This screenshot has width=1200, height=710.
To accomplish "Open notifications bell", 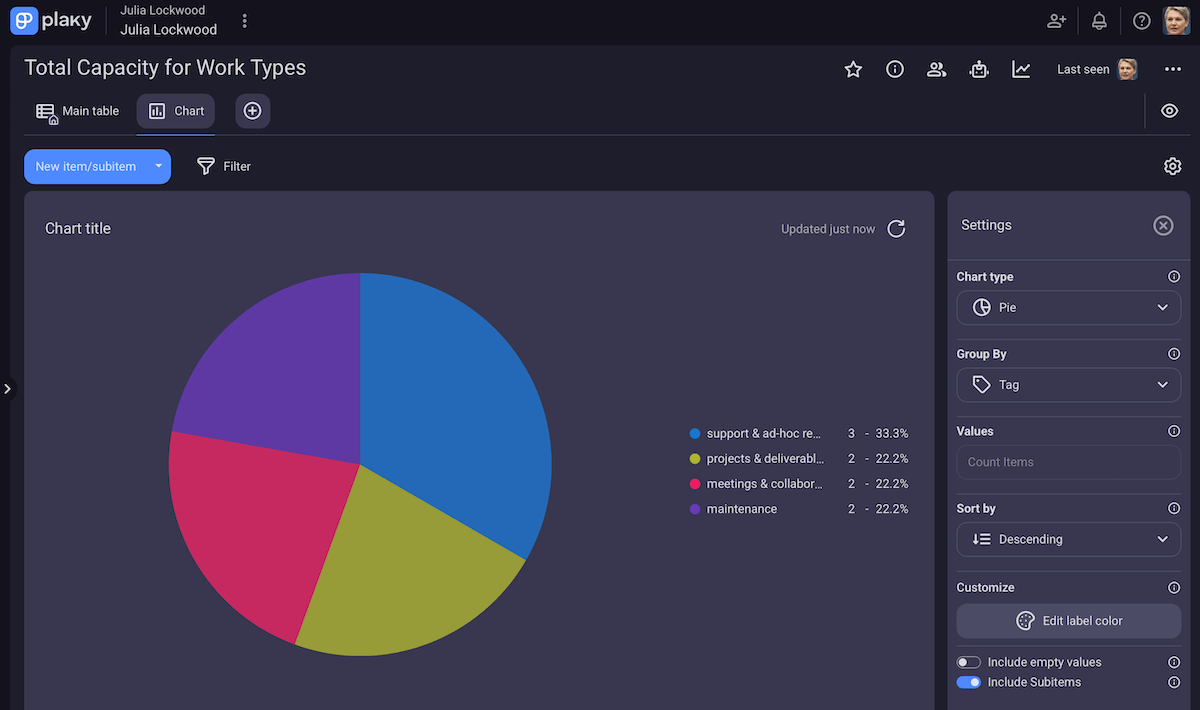I will tap(1099, 20).
